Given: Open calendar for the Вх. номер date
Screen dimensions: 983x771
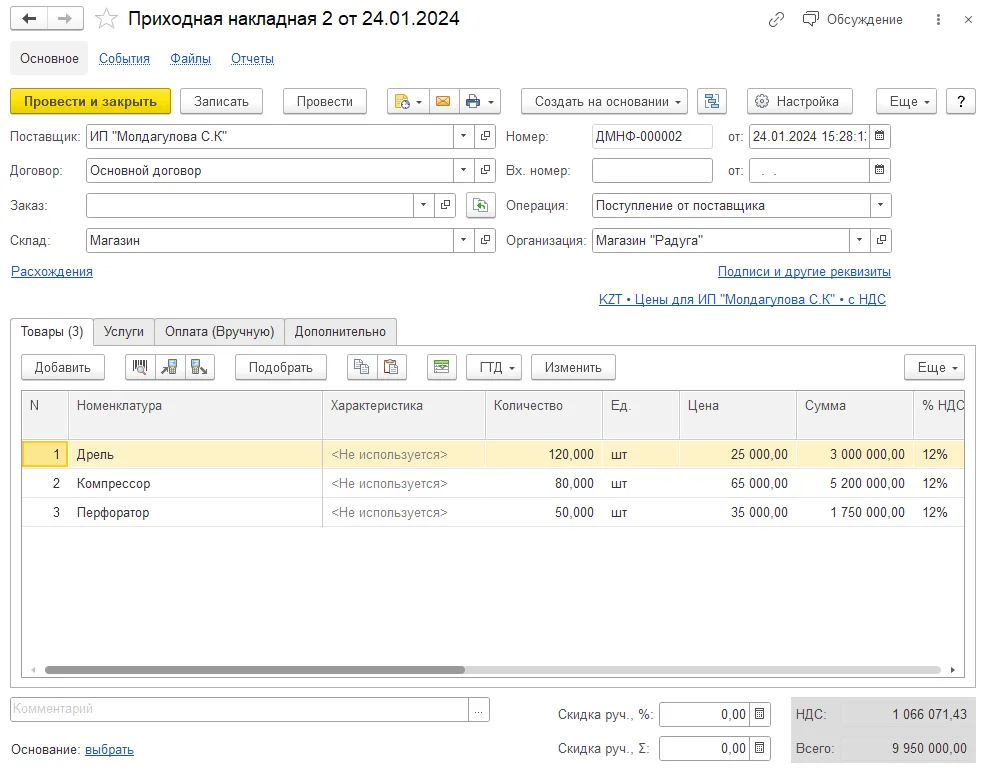Looking at the screenshot, I should coord(880,170).
